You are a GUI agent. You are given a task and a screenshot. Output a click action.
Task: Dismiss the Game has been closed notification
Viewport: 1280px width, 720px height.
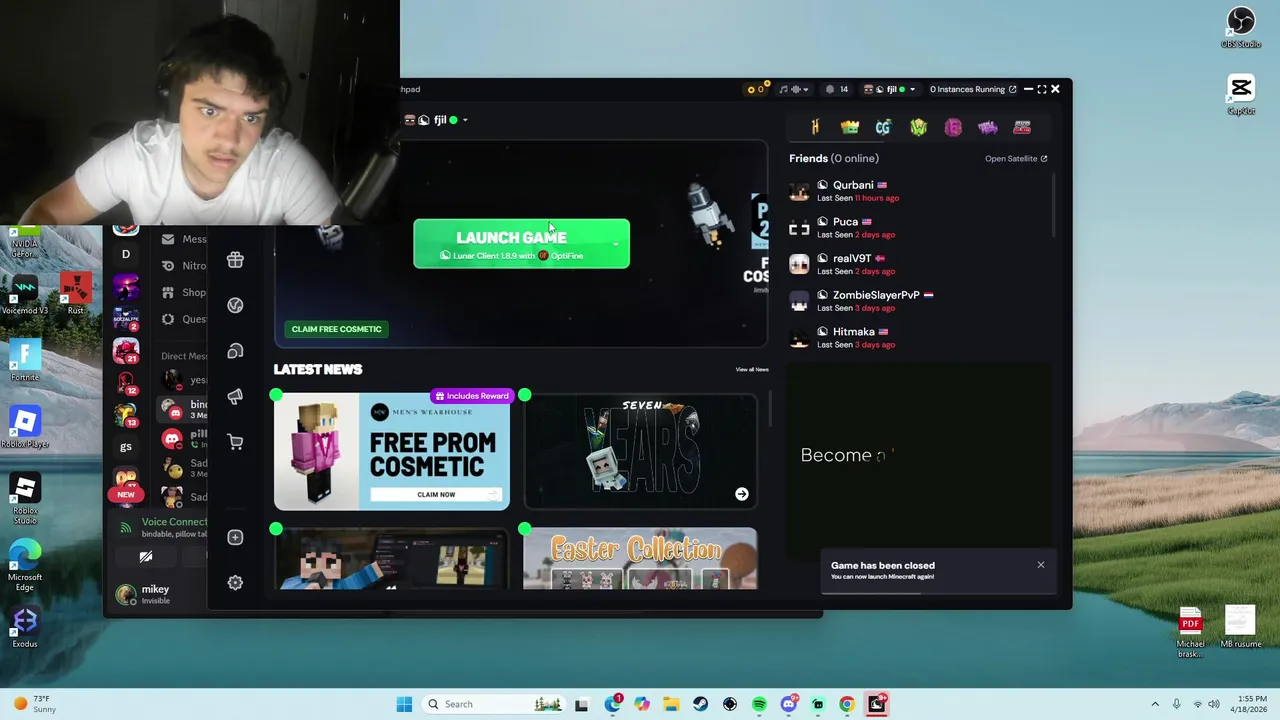pos(1040,565)
